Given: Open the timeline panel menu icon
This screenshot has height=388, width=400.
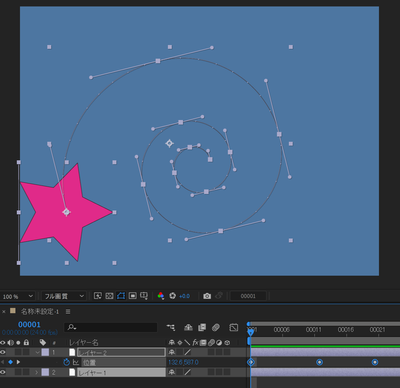Looking at the screenshot, I should [68, 312].
